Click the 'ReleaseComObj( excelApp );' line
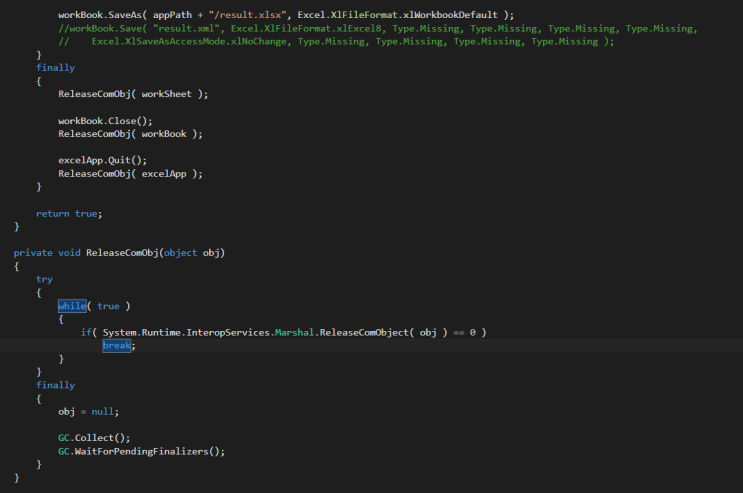743x493 pixels. (x=130, y=174)
